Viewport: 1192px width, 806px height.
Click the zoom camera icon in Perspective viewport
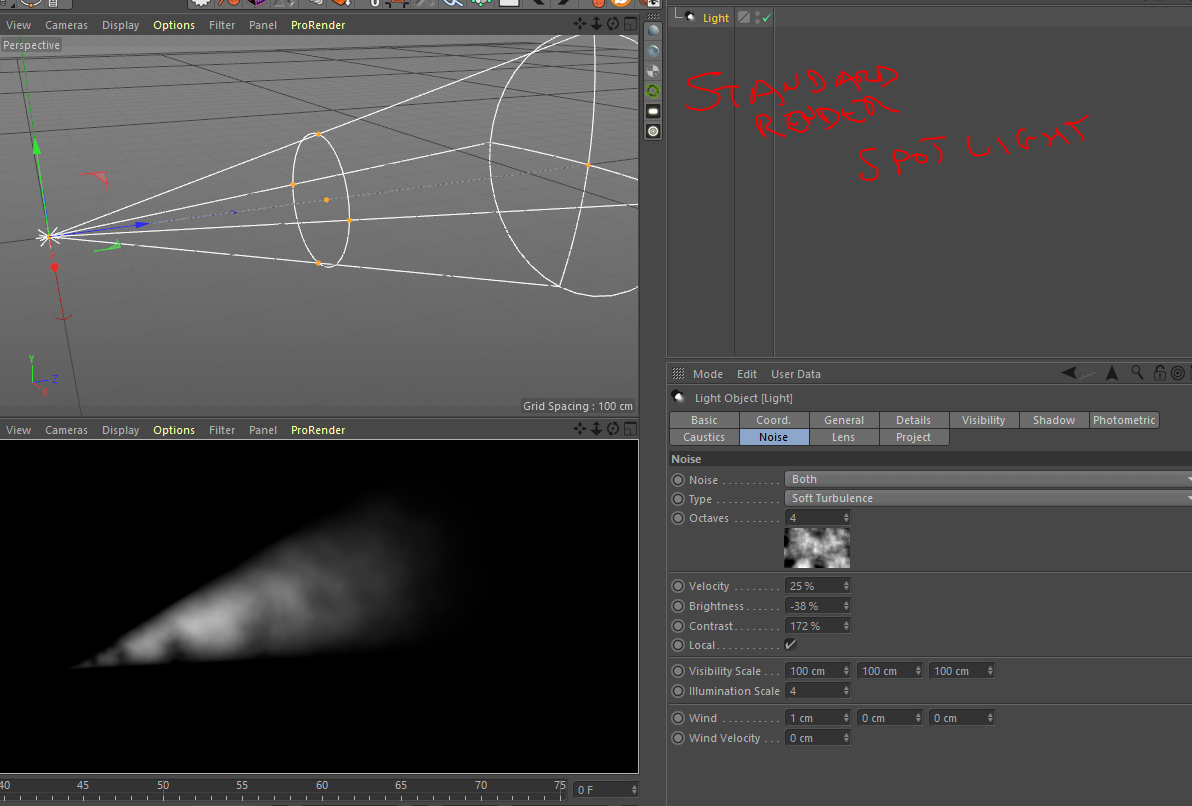(597, 24)
